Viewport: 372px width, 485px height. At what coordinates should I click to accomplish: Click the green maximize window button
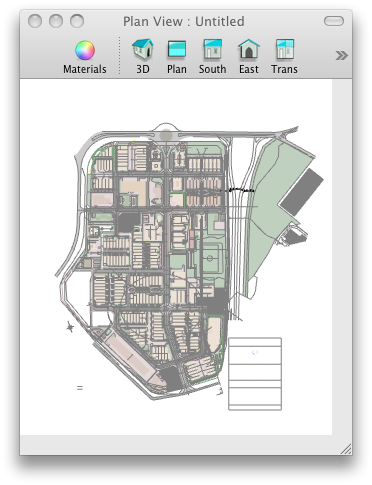point(77,21)
